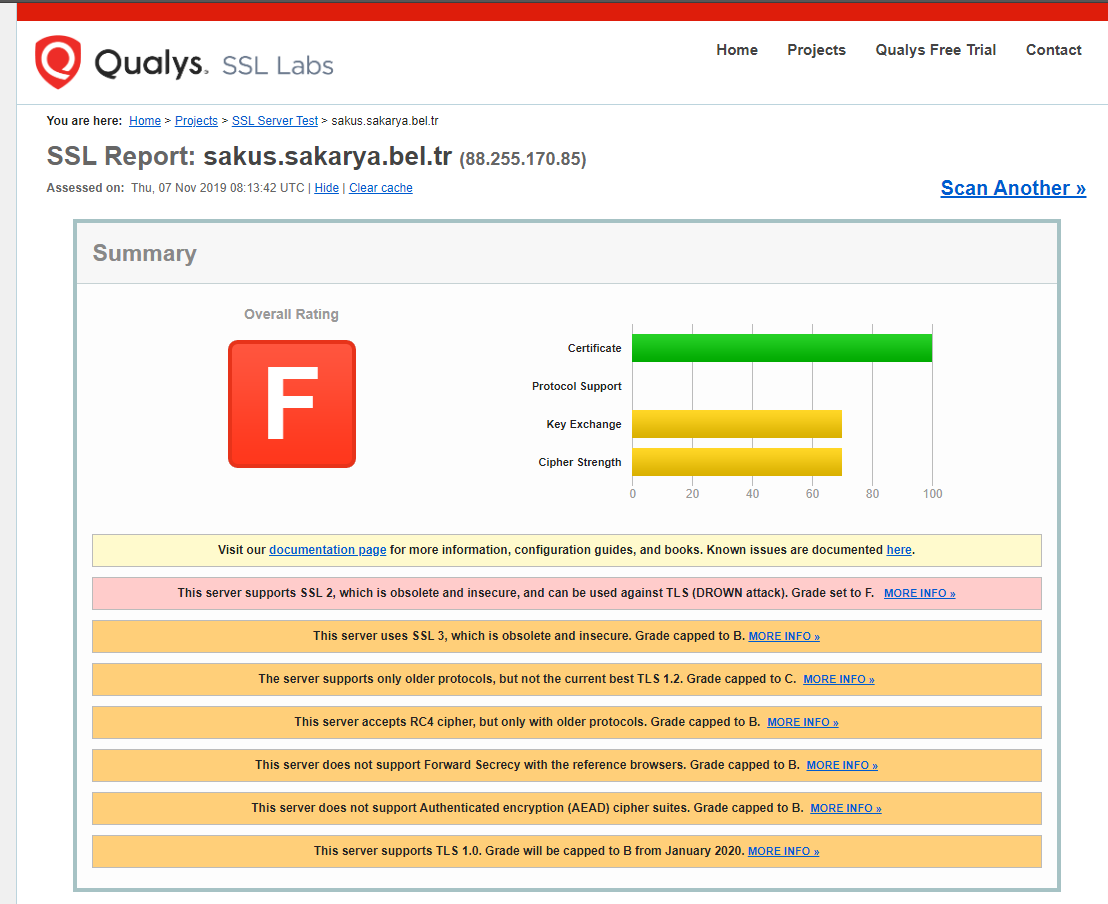Select Qualys Free Trial in navigation
Screen dimensions: 1108x904
point(934,49)
